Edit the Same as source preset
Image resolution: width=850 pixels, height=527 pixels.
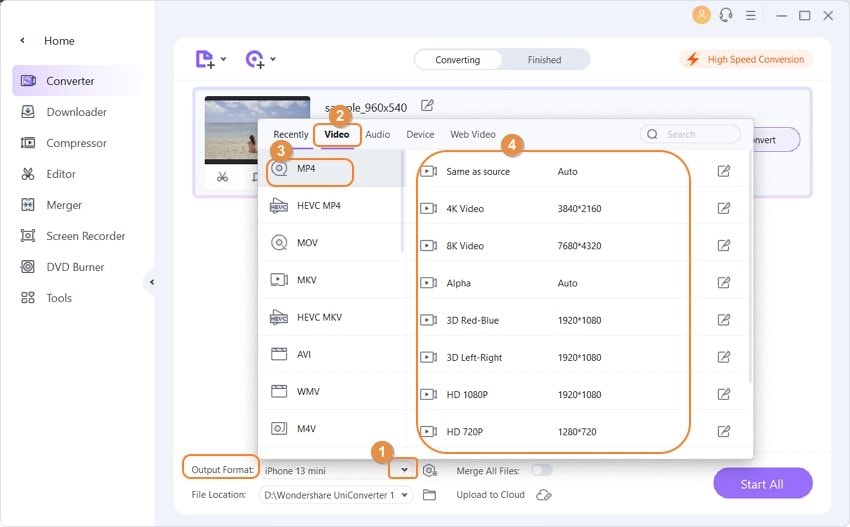click(724, 171)
